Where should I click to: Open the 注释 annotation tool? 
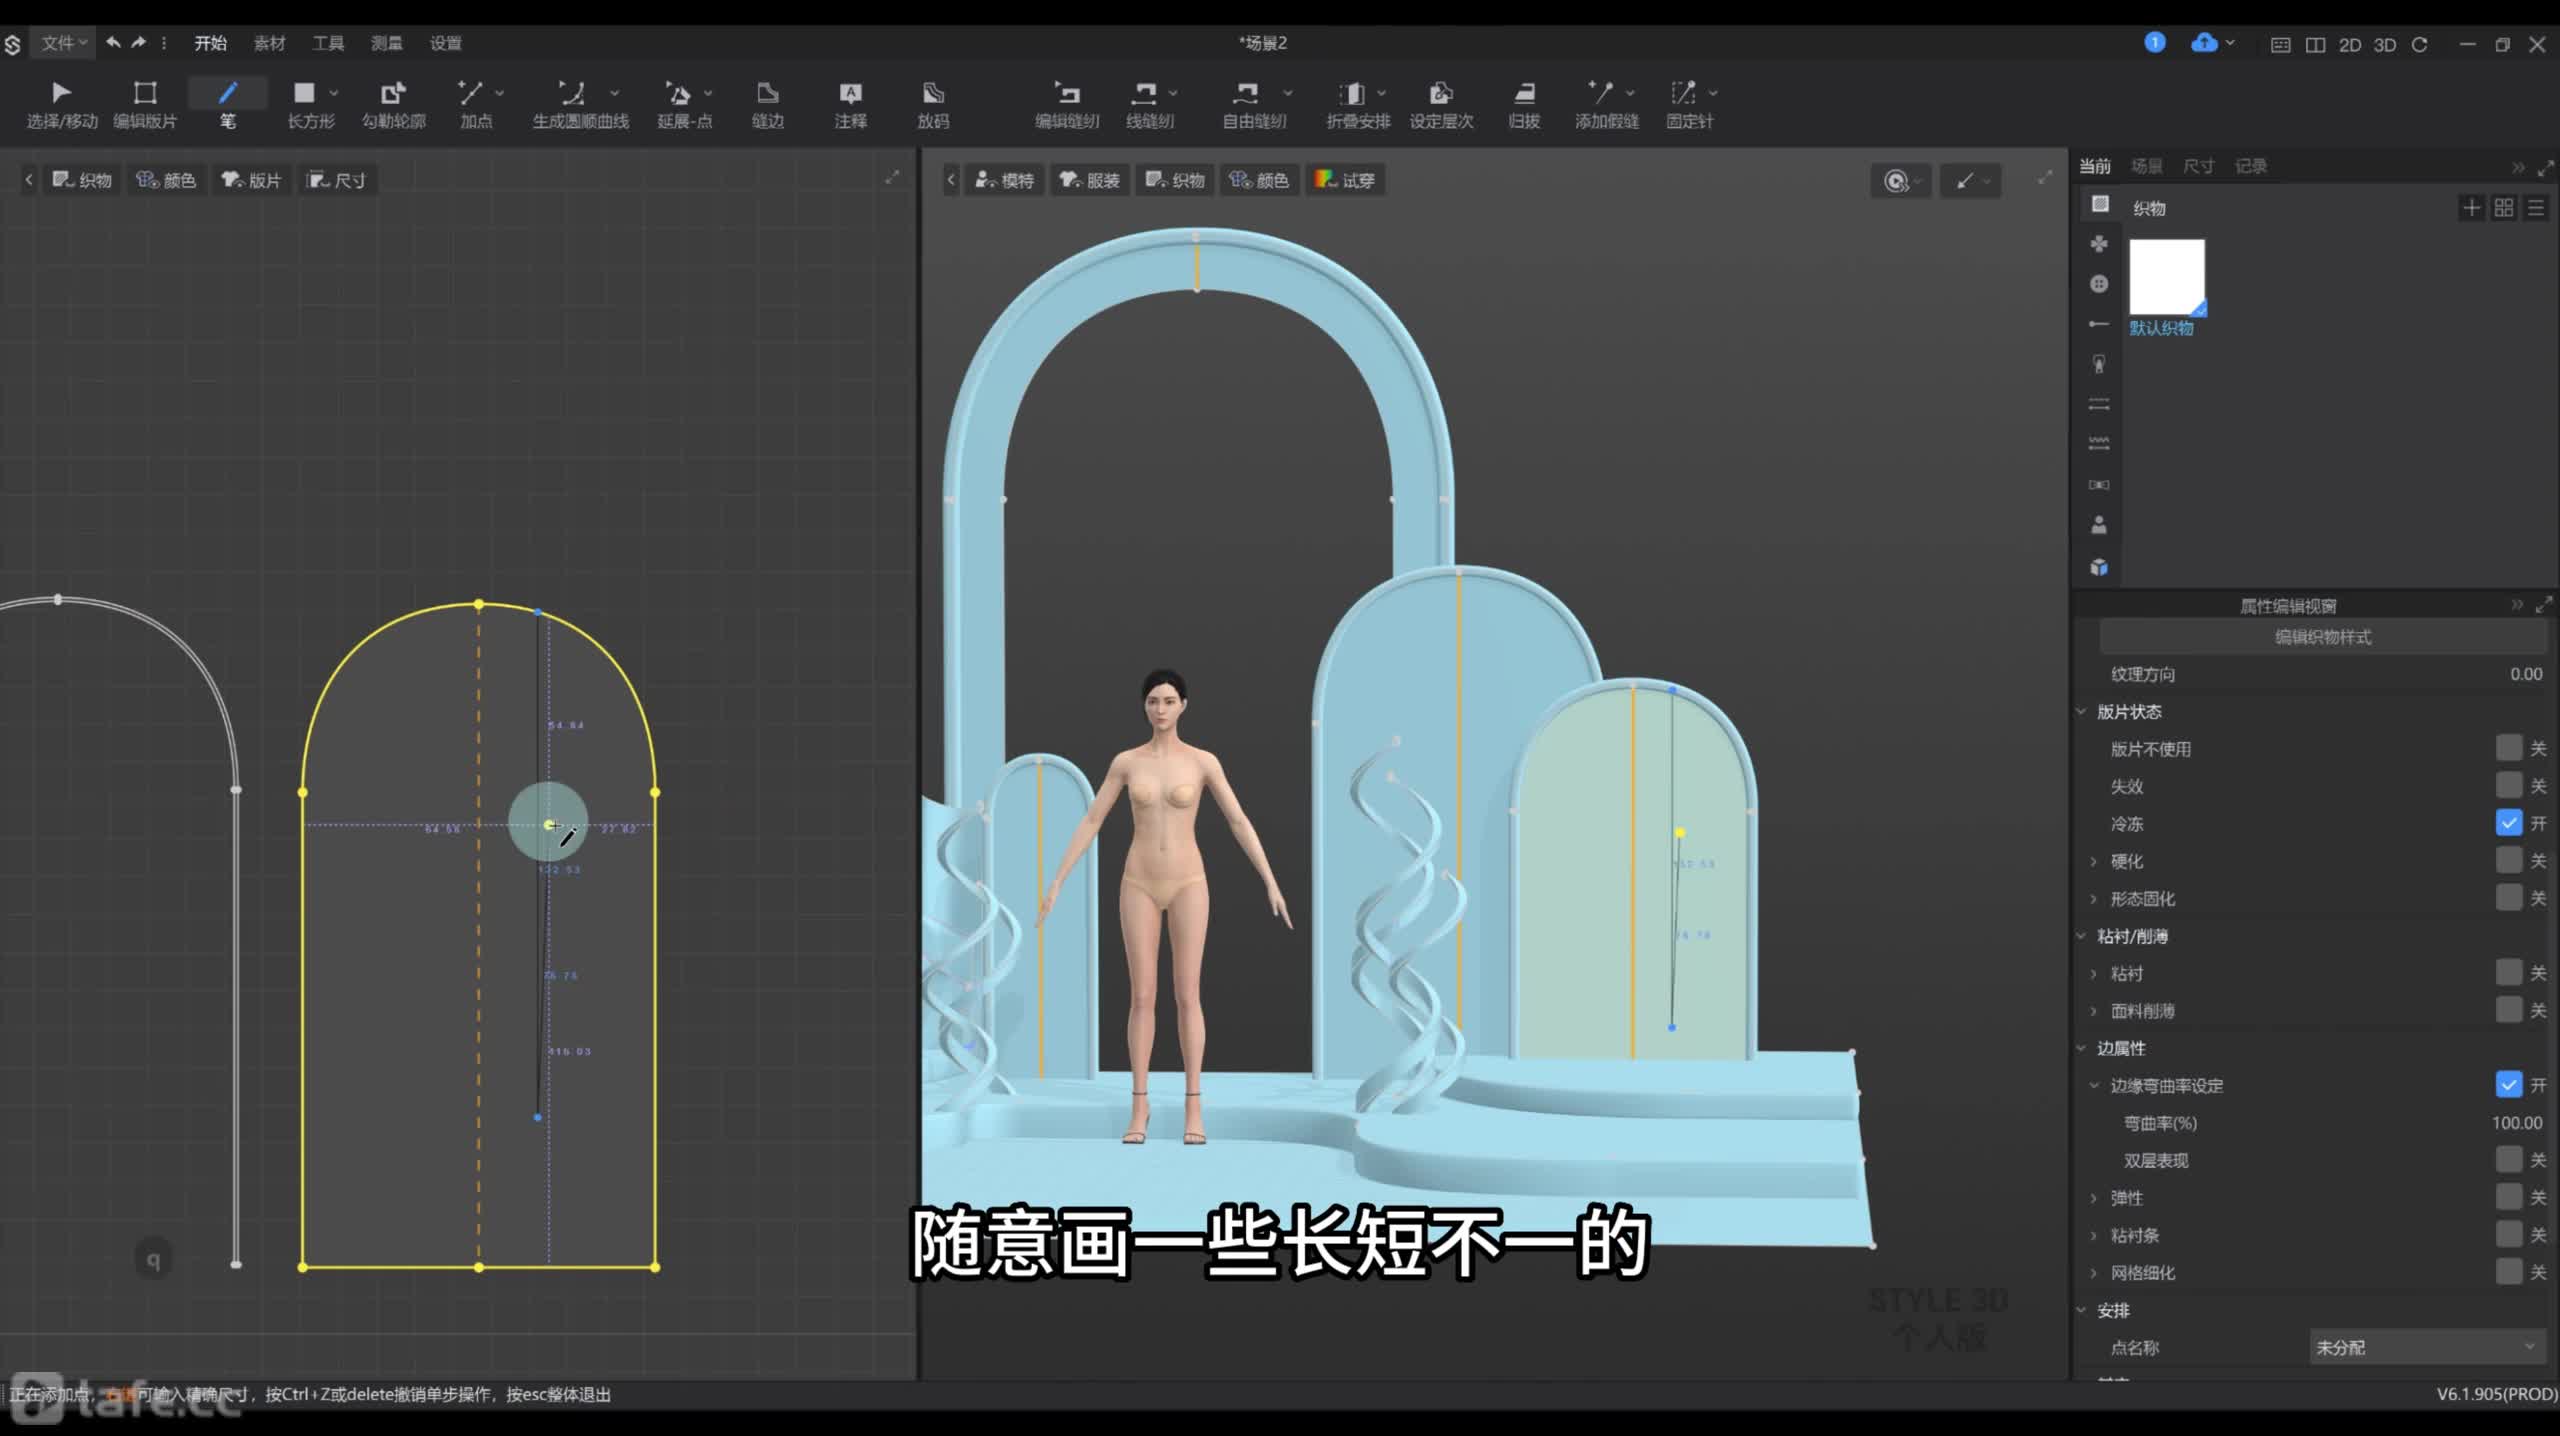(850, 104)
